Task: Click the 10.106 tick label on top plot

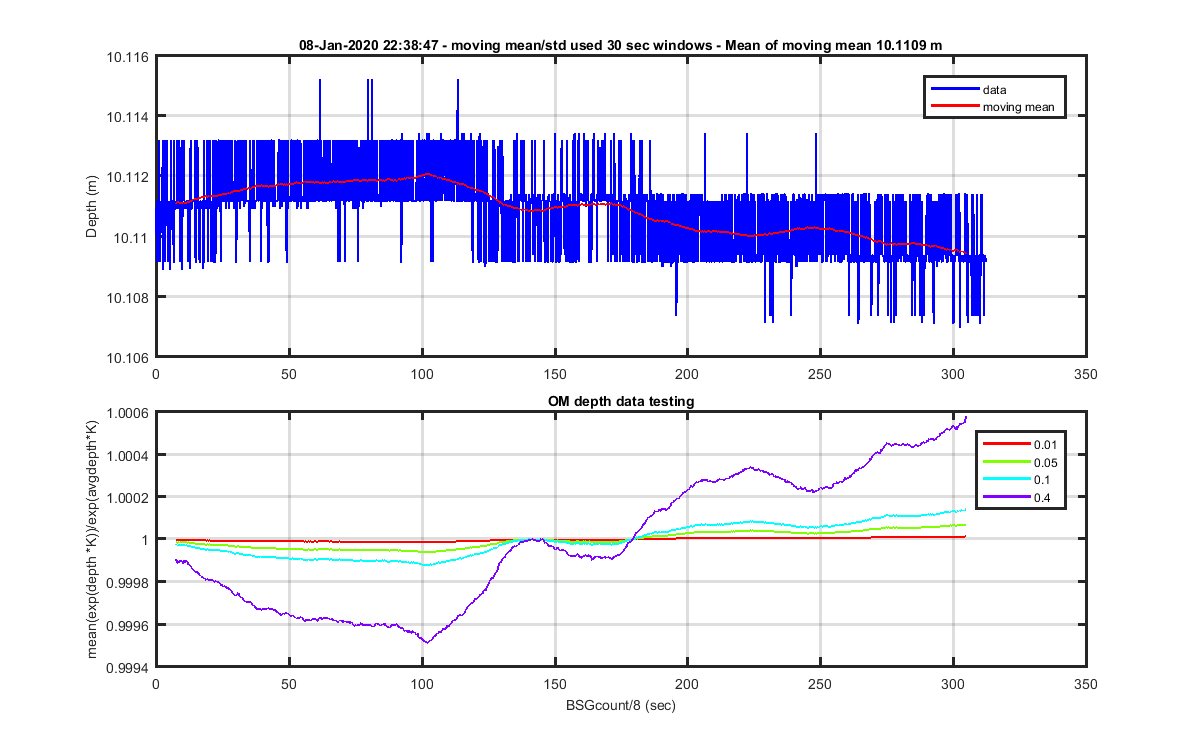Action: 129,357
